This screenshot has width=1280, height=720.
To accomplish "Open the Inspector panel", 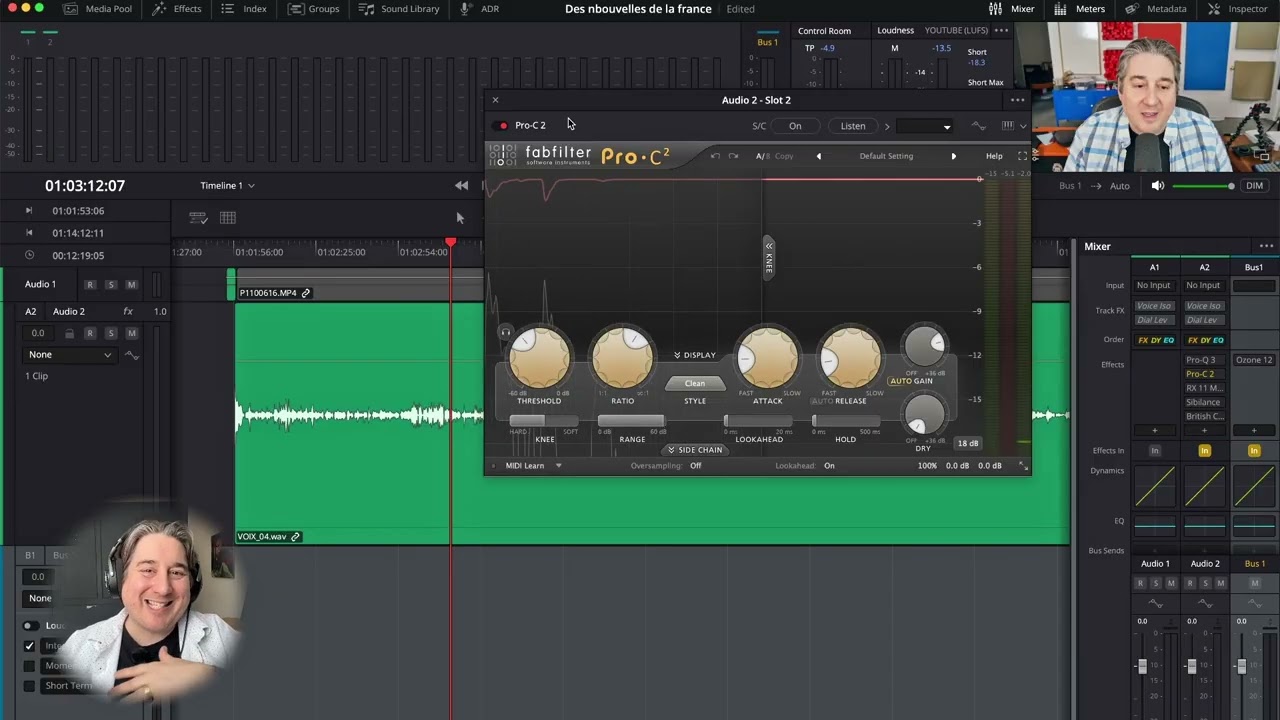I will click(x=1237, y=9).
